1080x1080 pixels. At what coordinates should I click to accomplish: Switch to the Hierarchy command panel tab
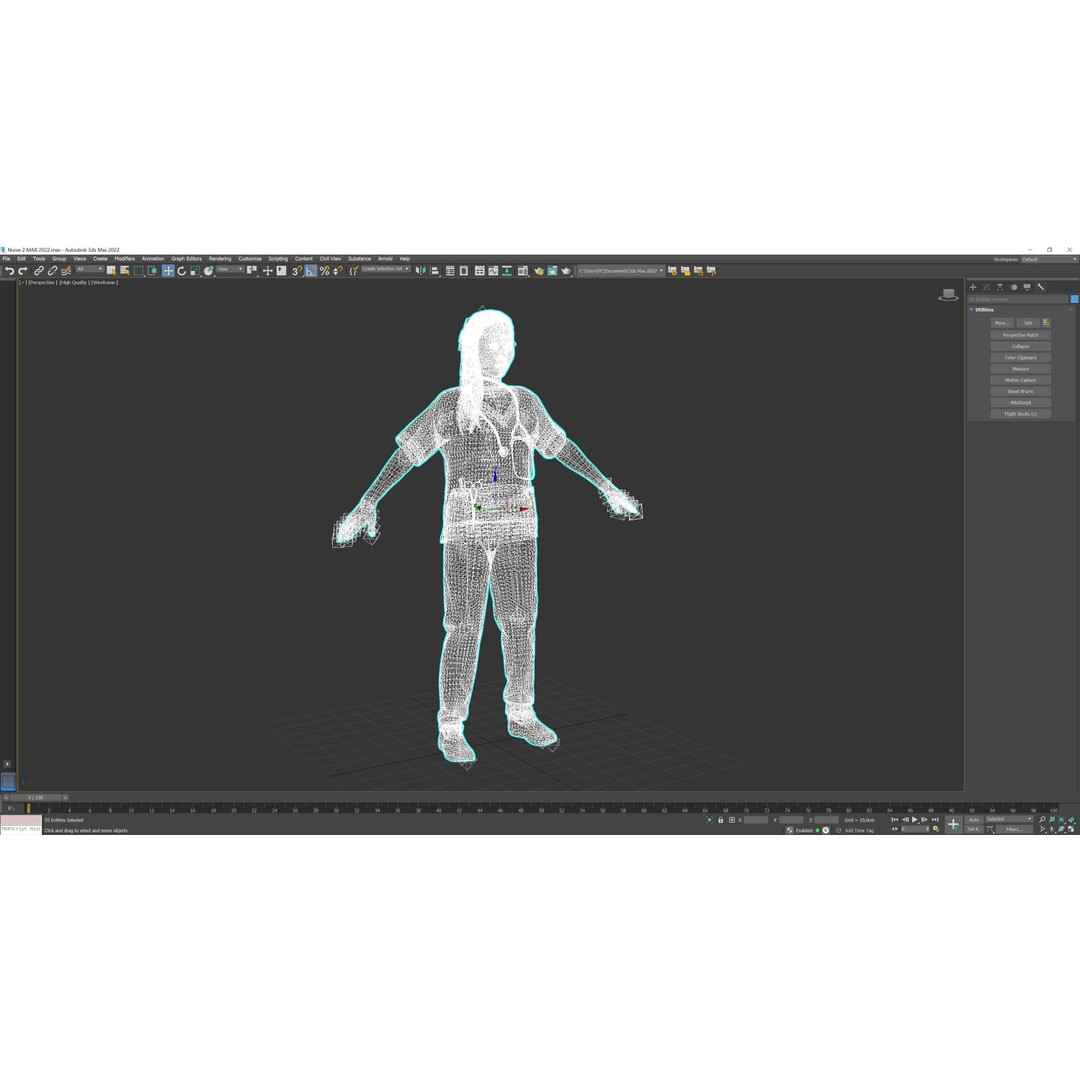(x=1000, y=287)
